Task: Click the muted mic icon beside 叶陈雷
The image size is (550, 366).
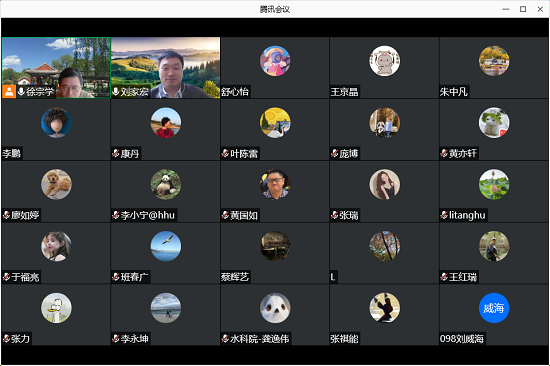Action: pyautogui.click(x=225, y=153)
